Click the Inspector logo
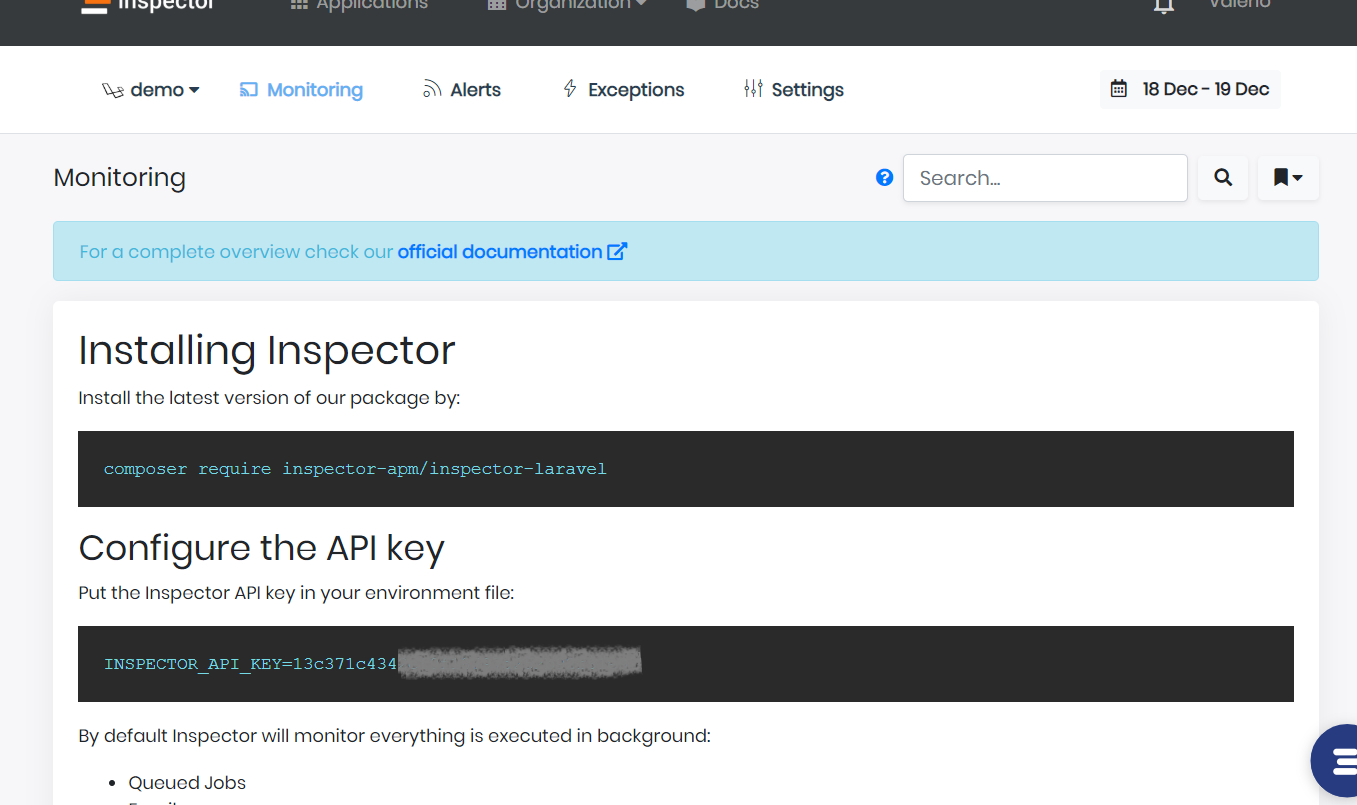Image resolution: width=1357 pixels, height=805 pixels. click(x=148, y=5)
